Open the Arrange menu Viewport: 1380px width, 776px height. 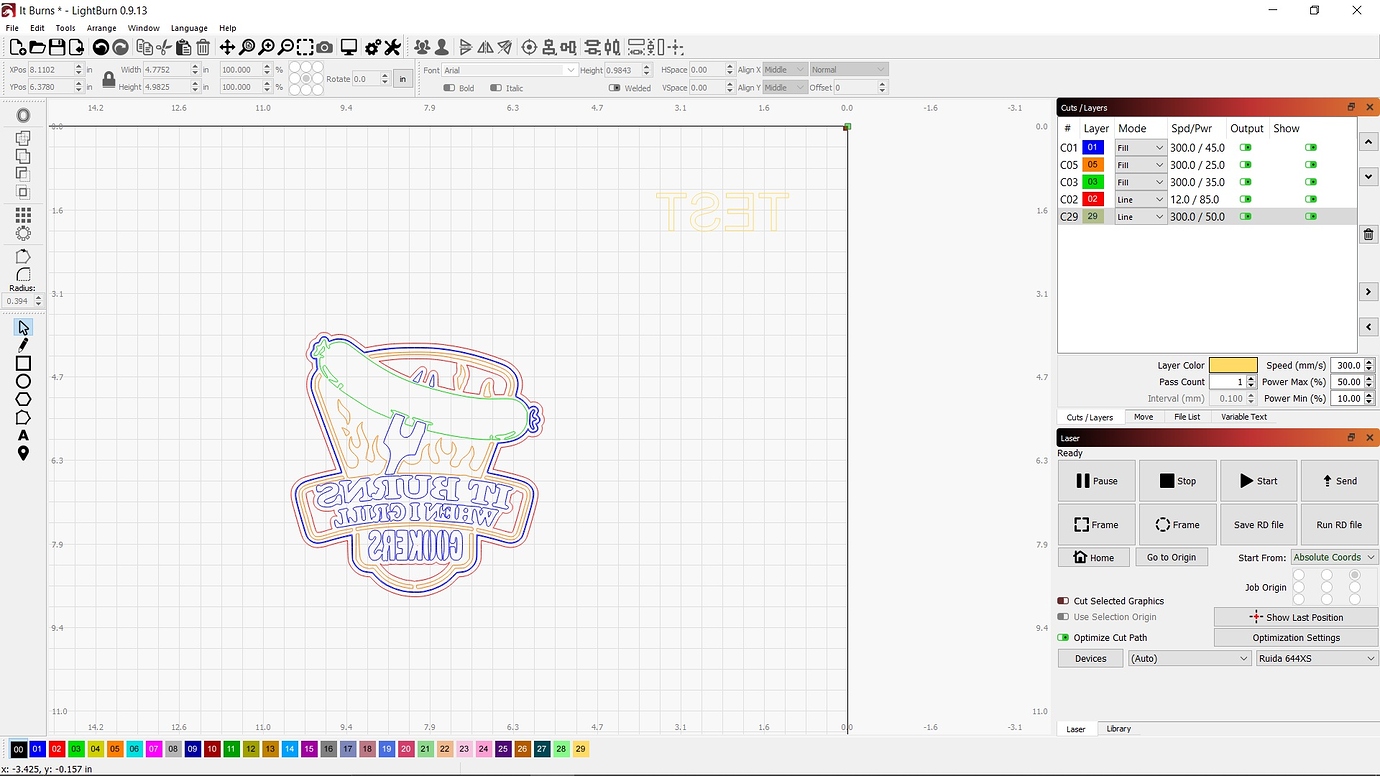coord(101,28)
